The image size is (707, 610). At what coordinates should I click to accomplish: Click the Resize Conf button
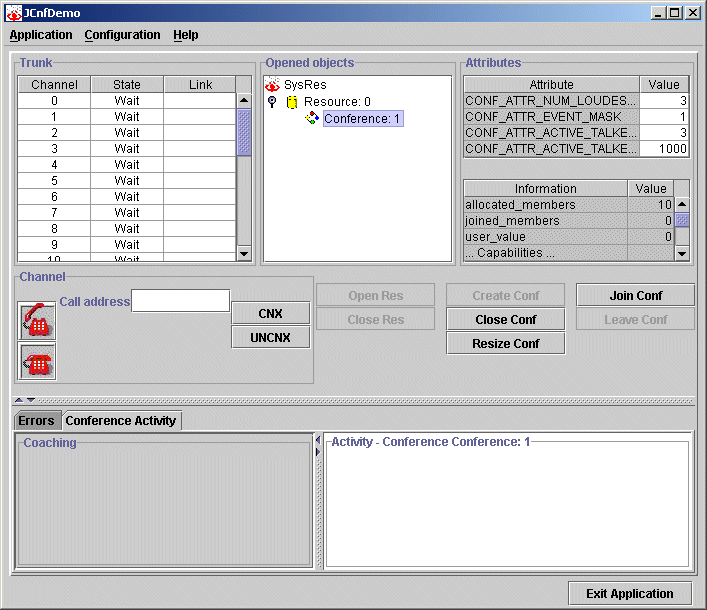[x=505, y=344]
